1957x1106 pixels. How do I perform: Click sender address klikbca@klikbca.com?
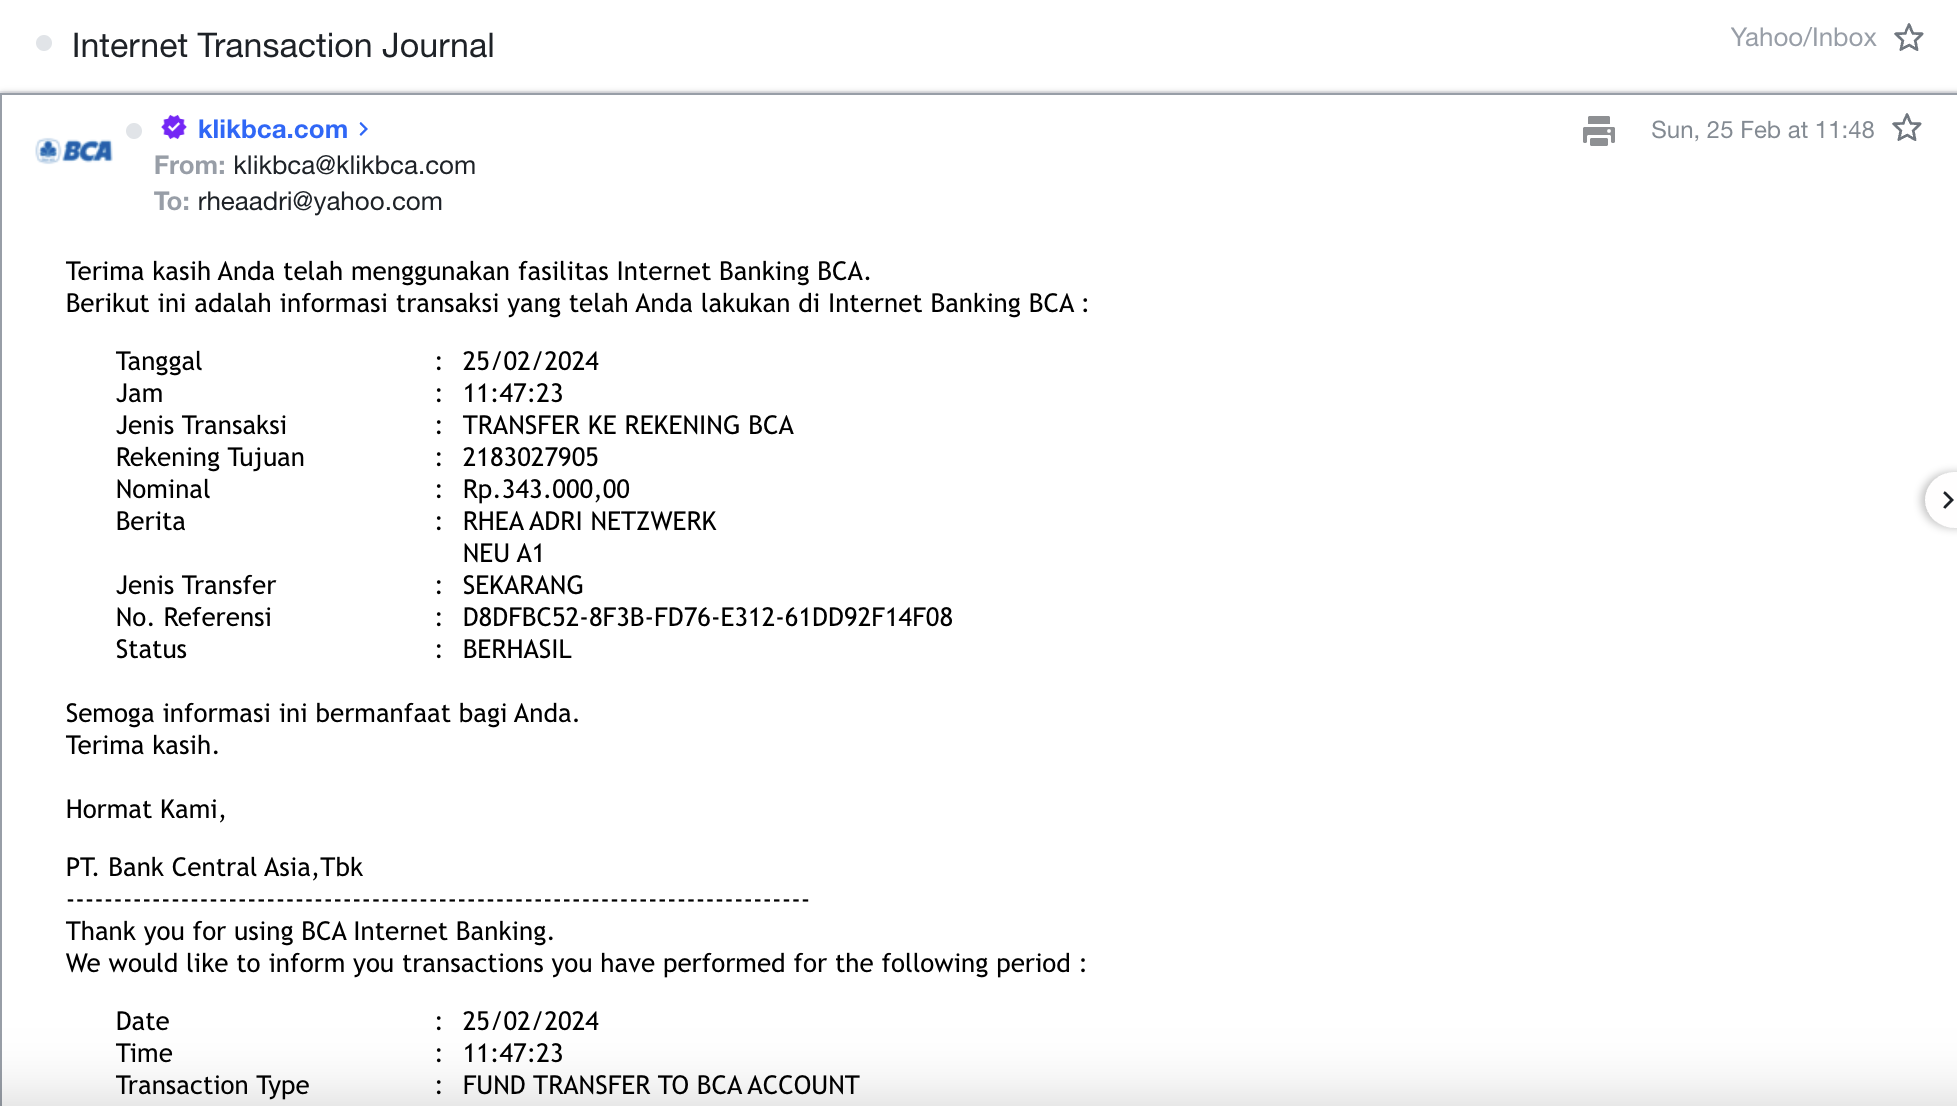354,165
